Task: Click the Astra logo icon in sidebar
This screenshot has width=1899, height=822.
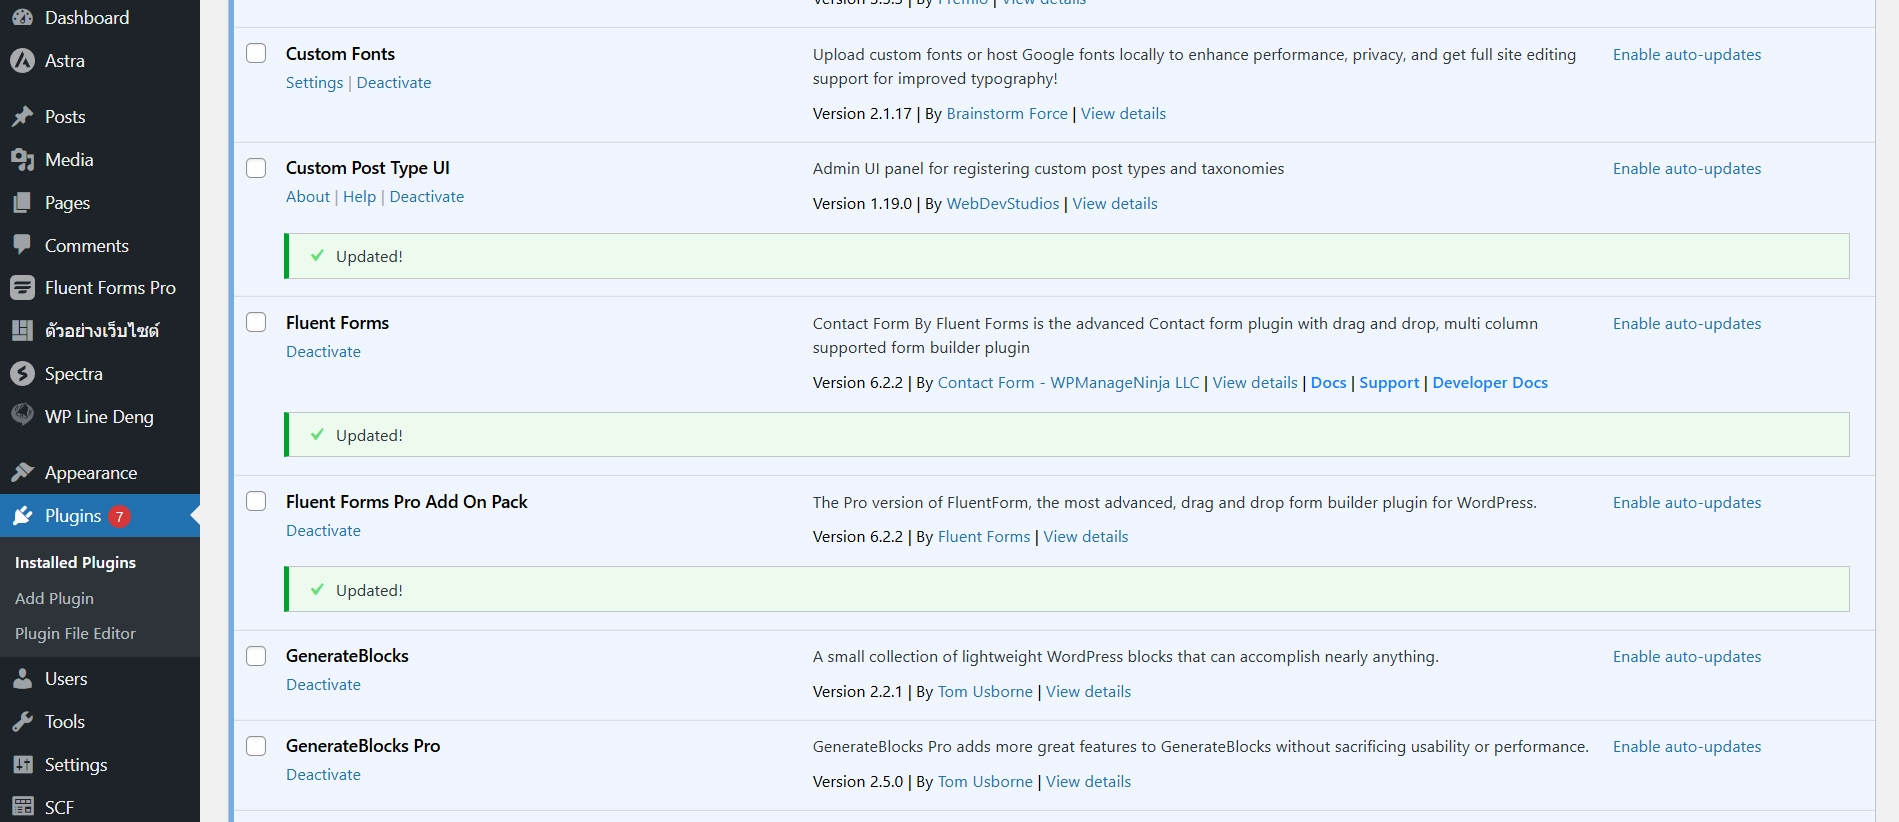Action: pos(22,61)
